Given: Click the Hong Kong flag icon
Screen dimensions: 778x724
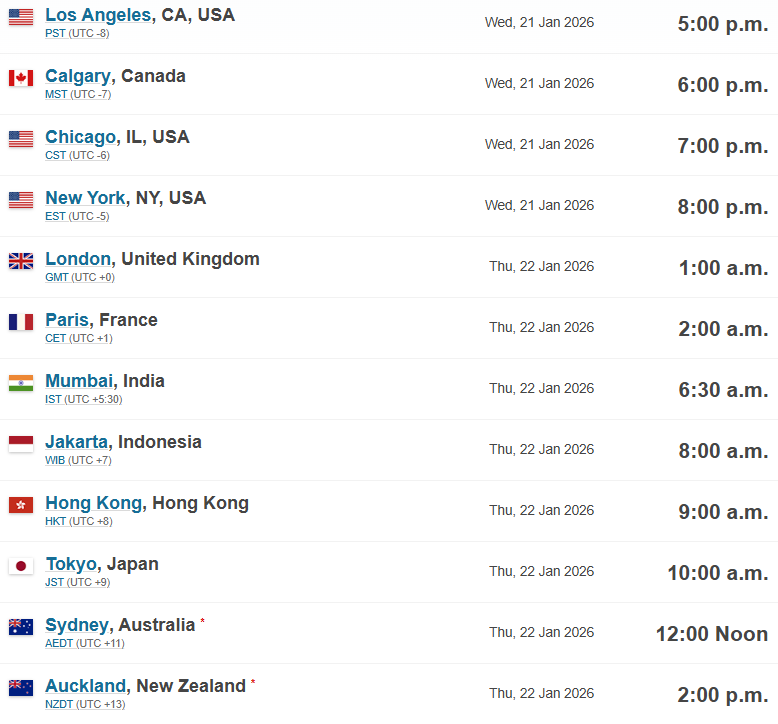Looking at the screenshot, I should pos(21,505).
